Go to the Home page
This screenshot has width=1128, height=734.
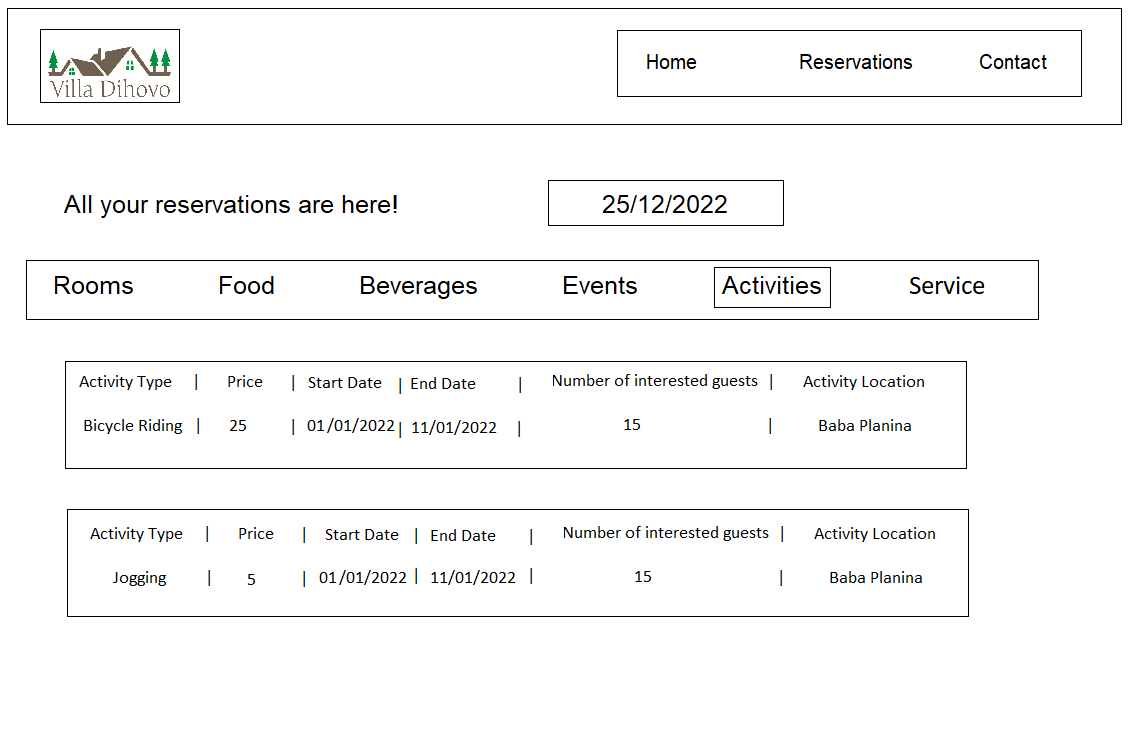pyautogui.click(x=671, y=63)
